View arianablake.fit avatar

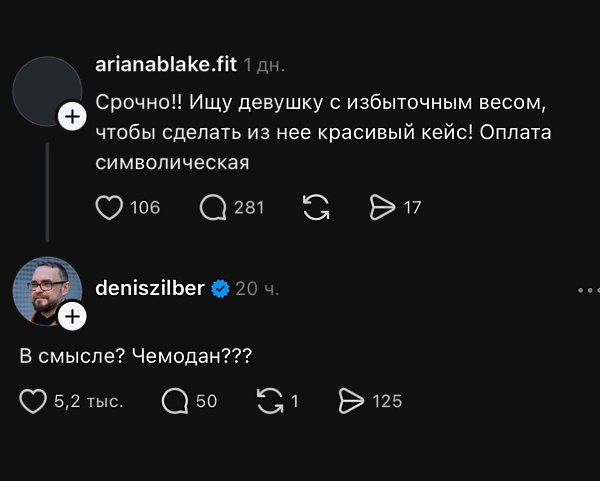47,91
